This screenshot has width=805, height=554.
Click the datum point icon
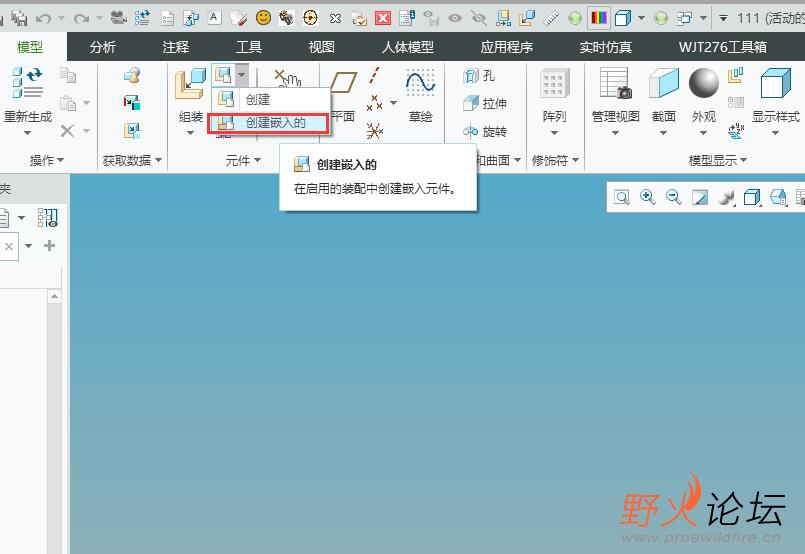tap(374, 103)
